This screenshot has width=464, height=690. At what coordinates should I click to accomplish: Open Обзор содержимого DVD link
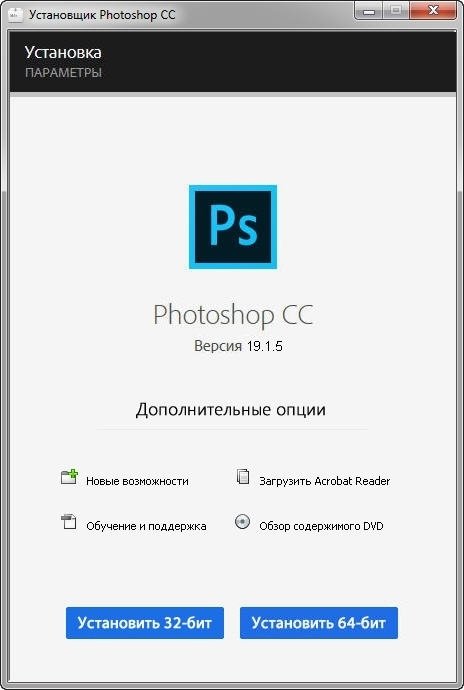[x=321, y=526]
